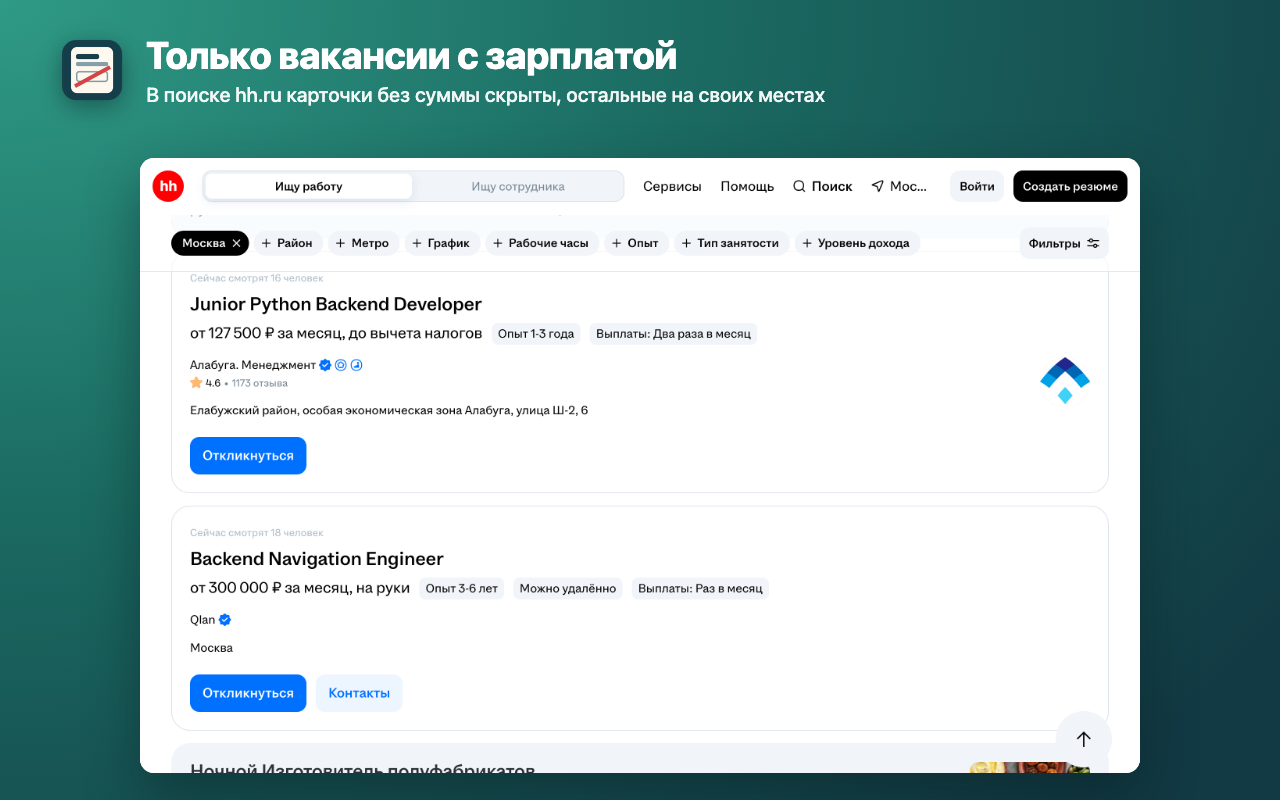
Task: Open the 1173 отзыва reviews link
Action: 260,383
